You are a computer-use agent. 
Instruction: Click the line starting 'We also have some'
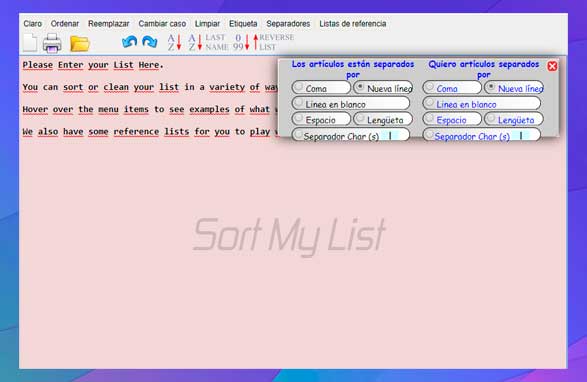[150, 132]
